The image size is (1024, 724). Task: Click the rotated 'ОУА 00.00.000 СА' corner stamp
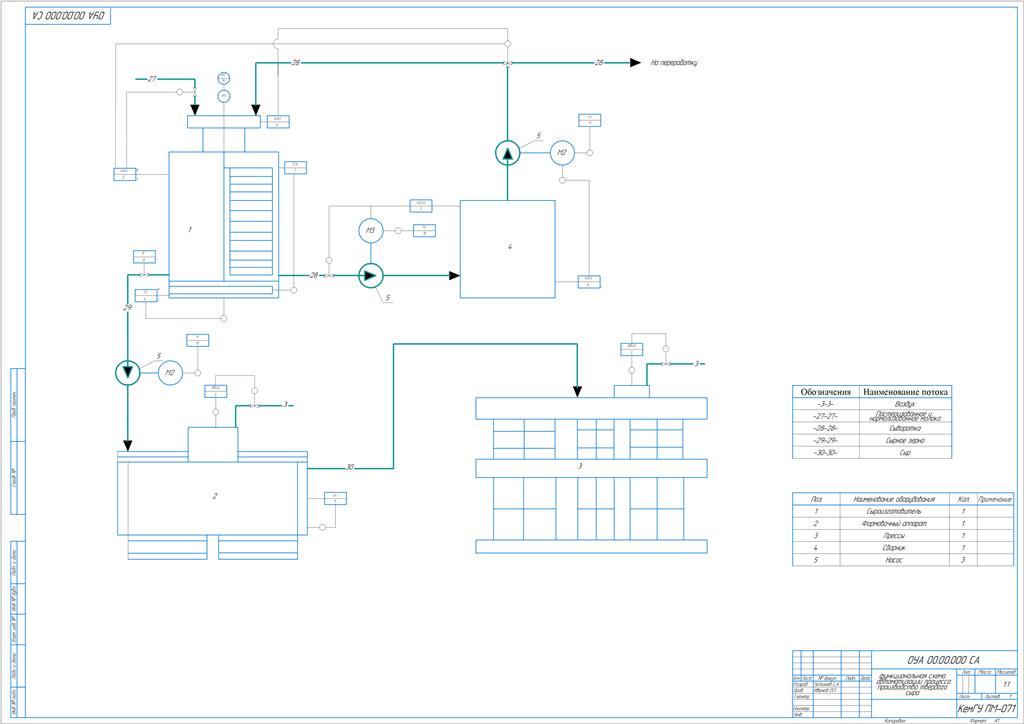pos(68,16)
